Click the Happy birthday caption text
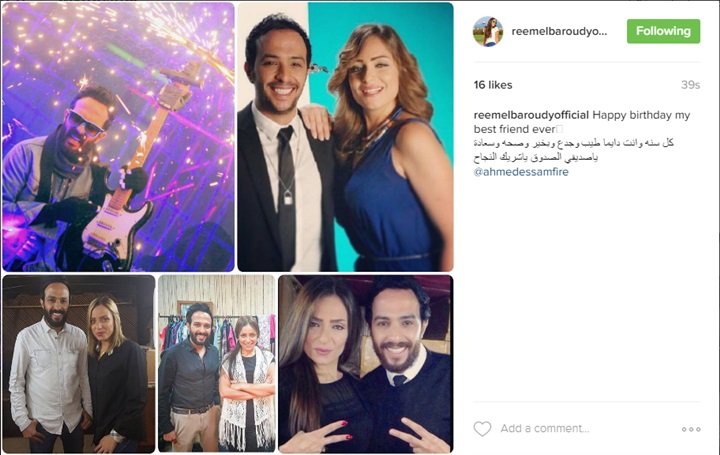Viewport: 720px width, 455px height. point(582,122)
